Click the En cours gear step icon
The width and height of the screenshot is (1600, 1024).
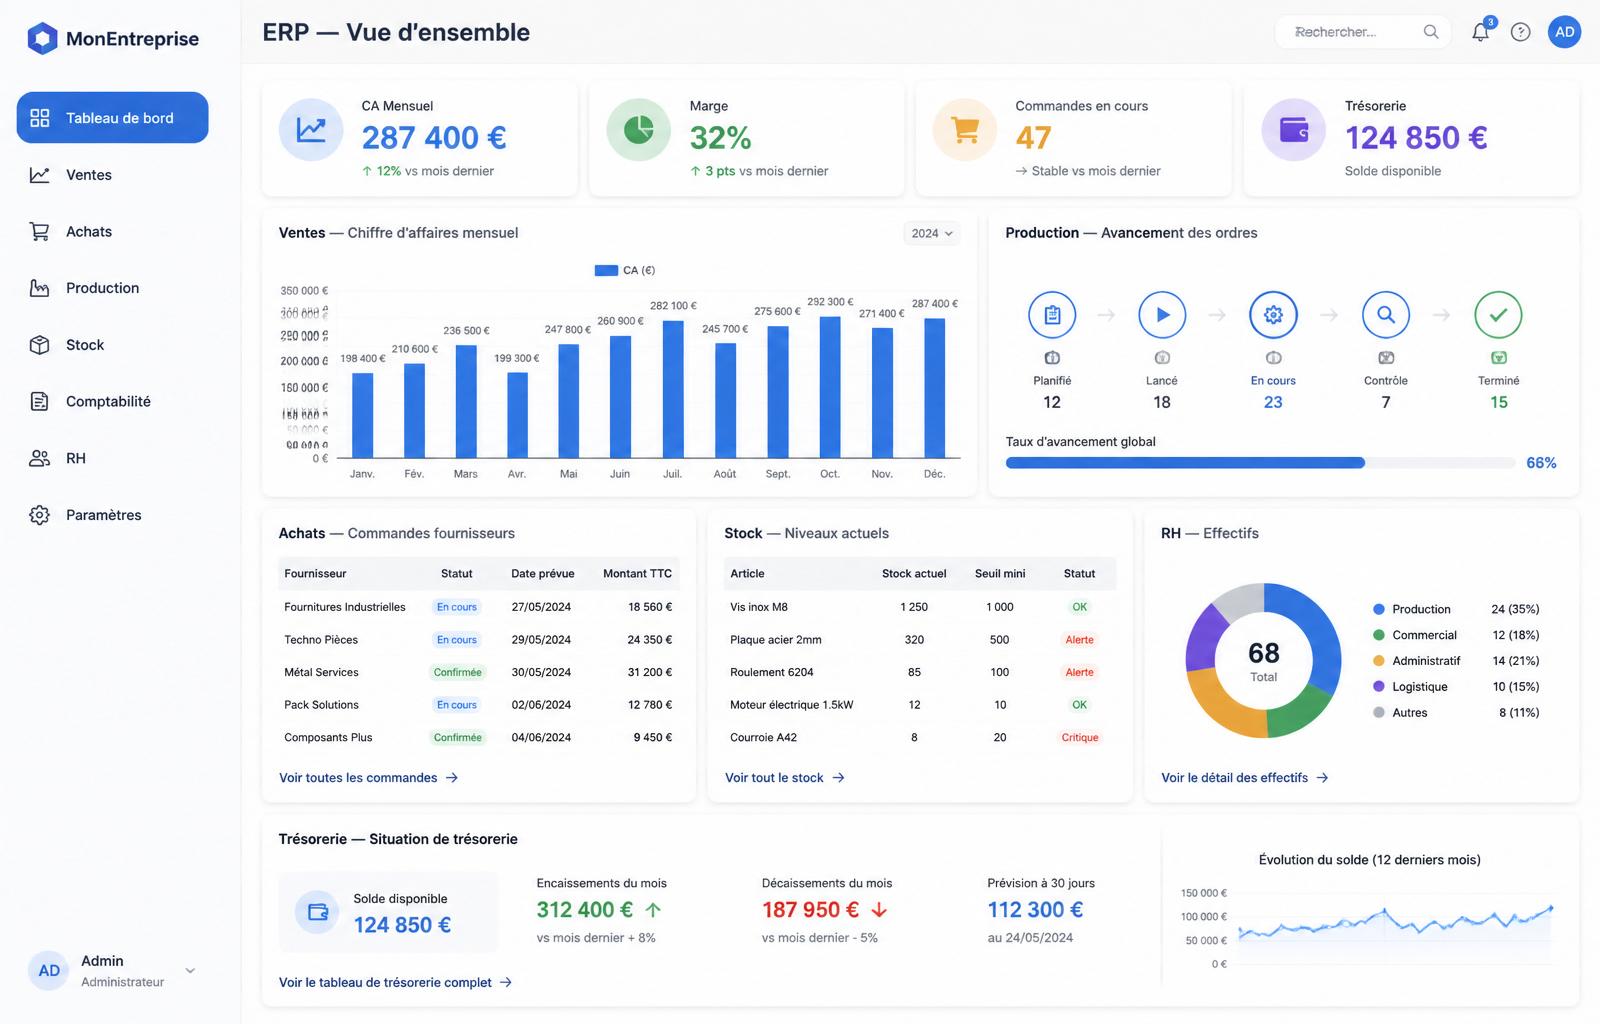[1273, 315]
